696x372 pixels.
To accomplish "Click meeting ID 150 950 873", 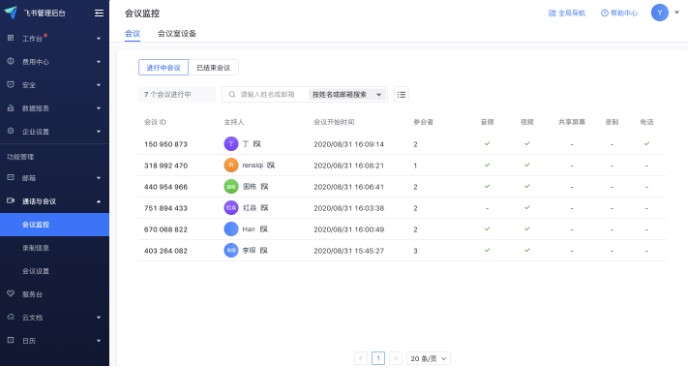I will (x=166, y=144).
